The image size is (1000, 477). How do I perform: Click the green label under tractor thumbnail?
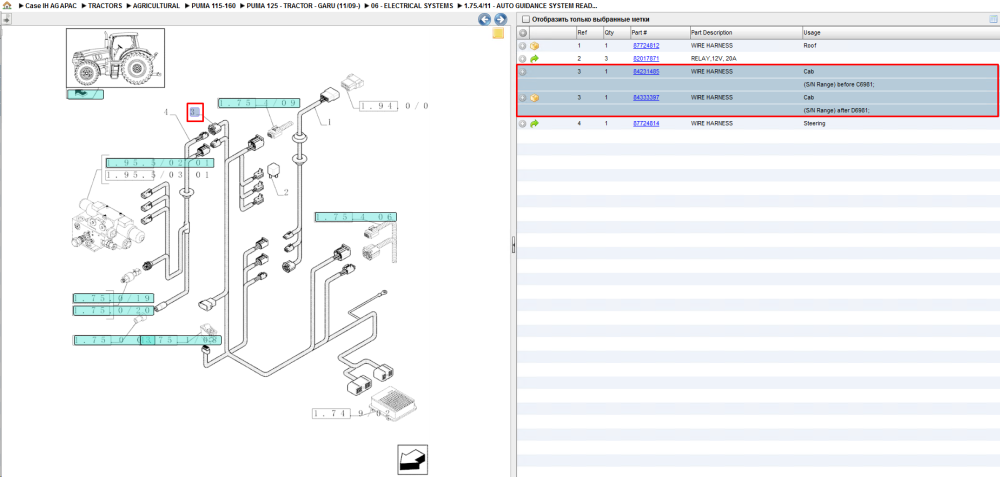tap(84, 94)
